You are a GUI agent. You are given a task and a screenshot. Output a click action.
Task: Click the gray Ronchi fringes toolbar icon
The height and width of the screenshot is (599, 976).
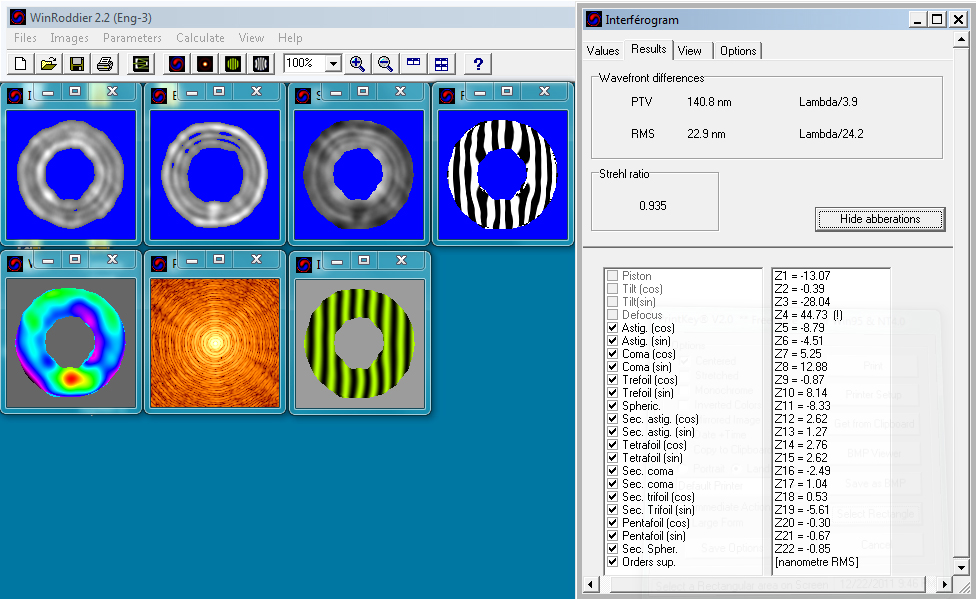tap(261, 64)
